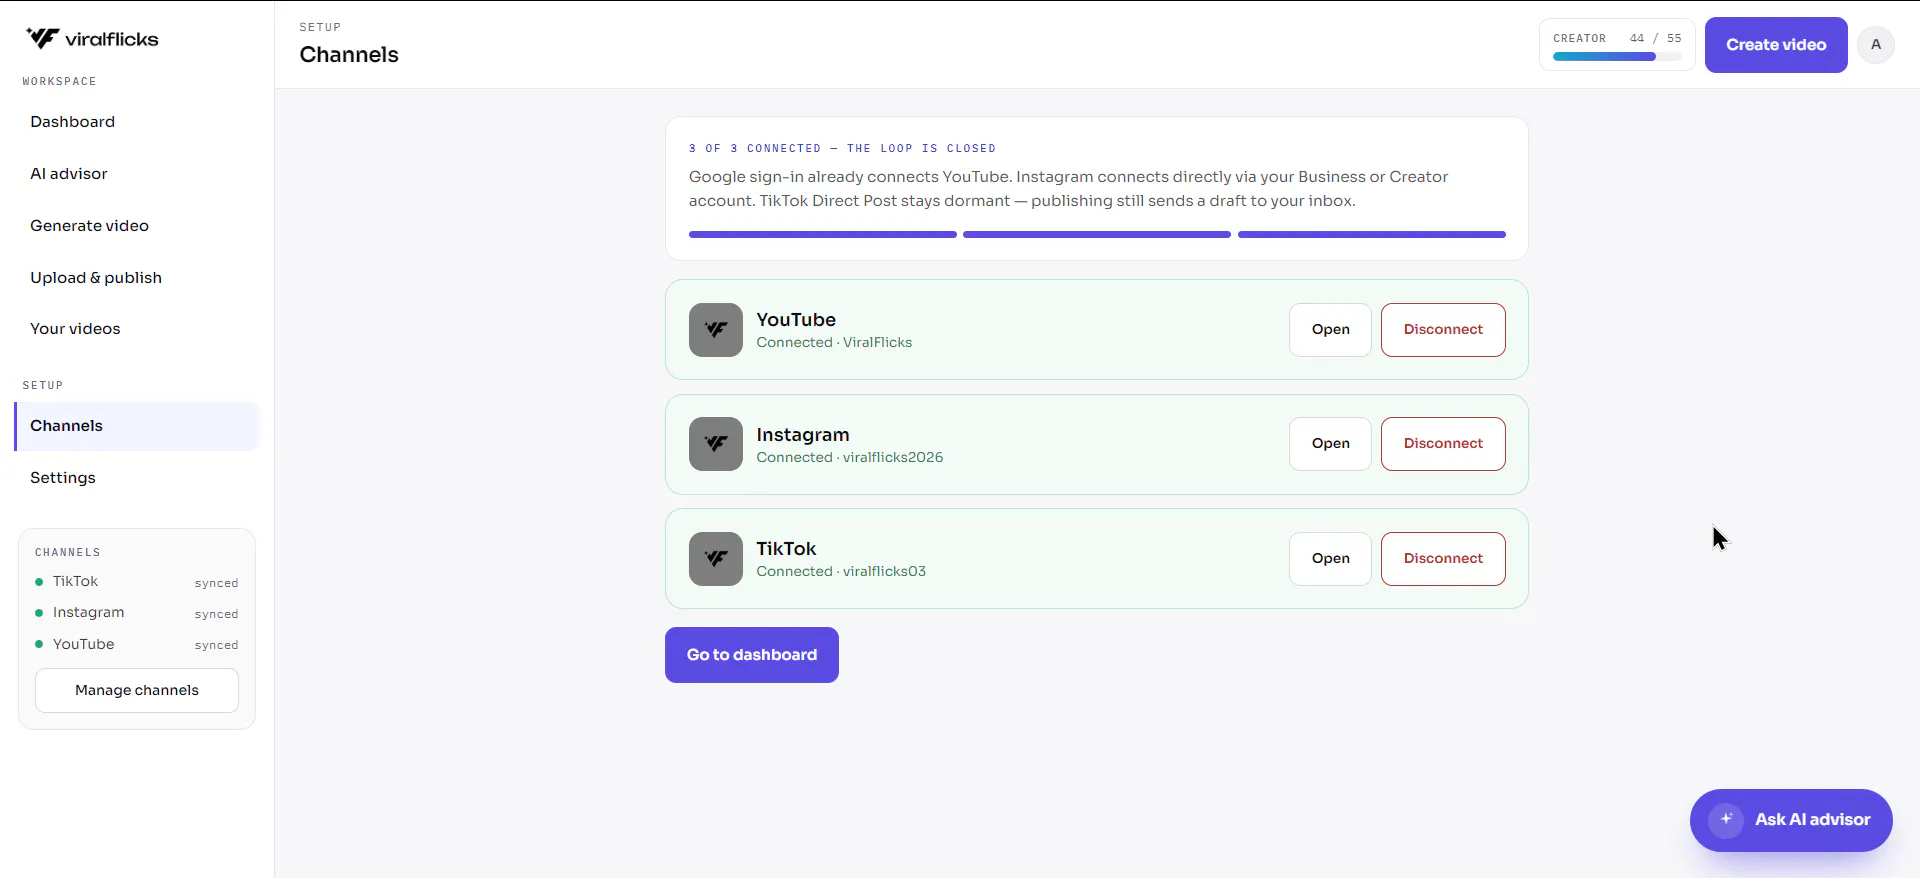This screenshot has height=878, width=1920.
Task: Select the Channels sidebar item
Action: [137, 426]
